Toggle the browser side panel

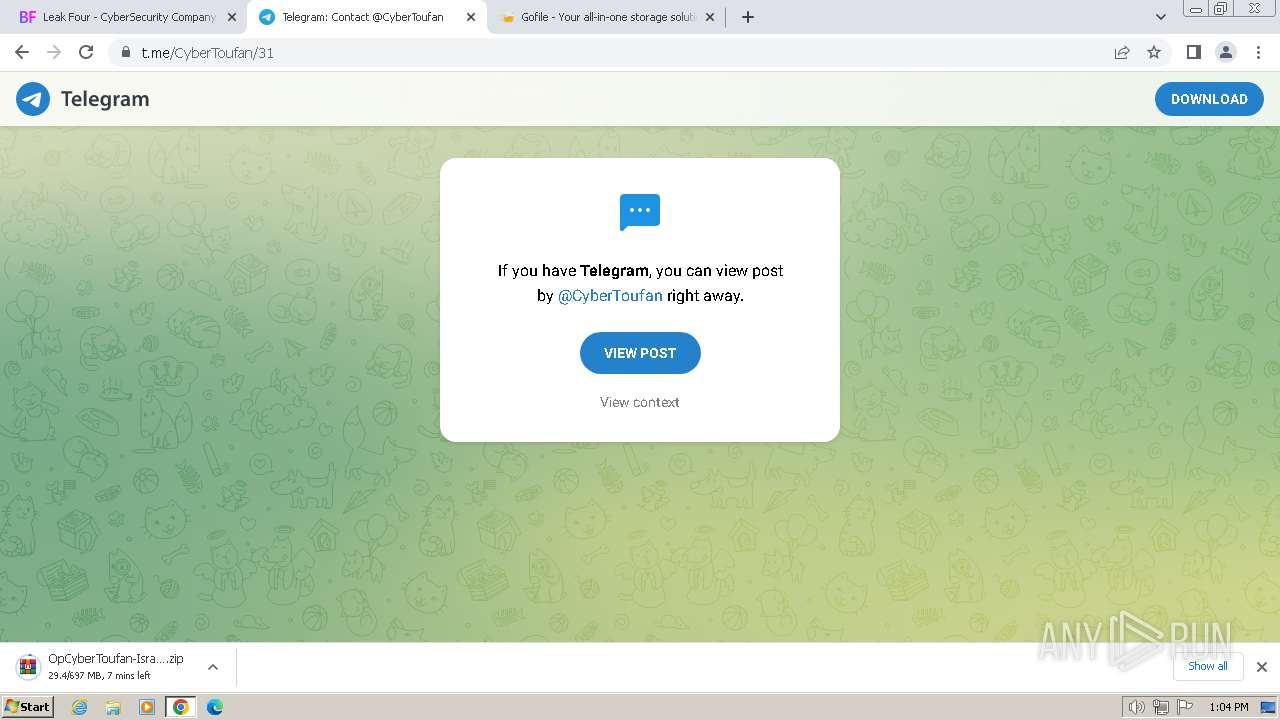pyautogui.click(x=1193, y=53)
